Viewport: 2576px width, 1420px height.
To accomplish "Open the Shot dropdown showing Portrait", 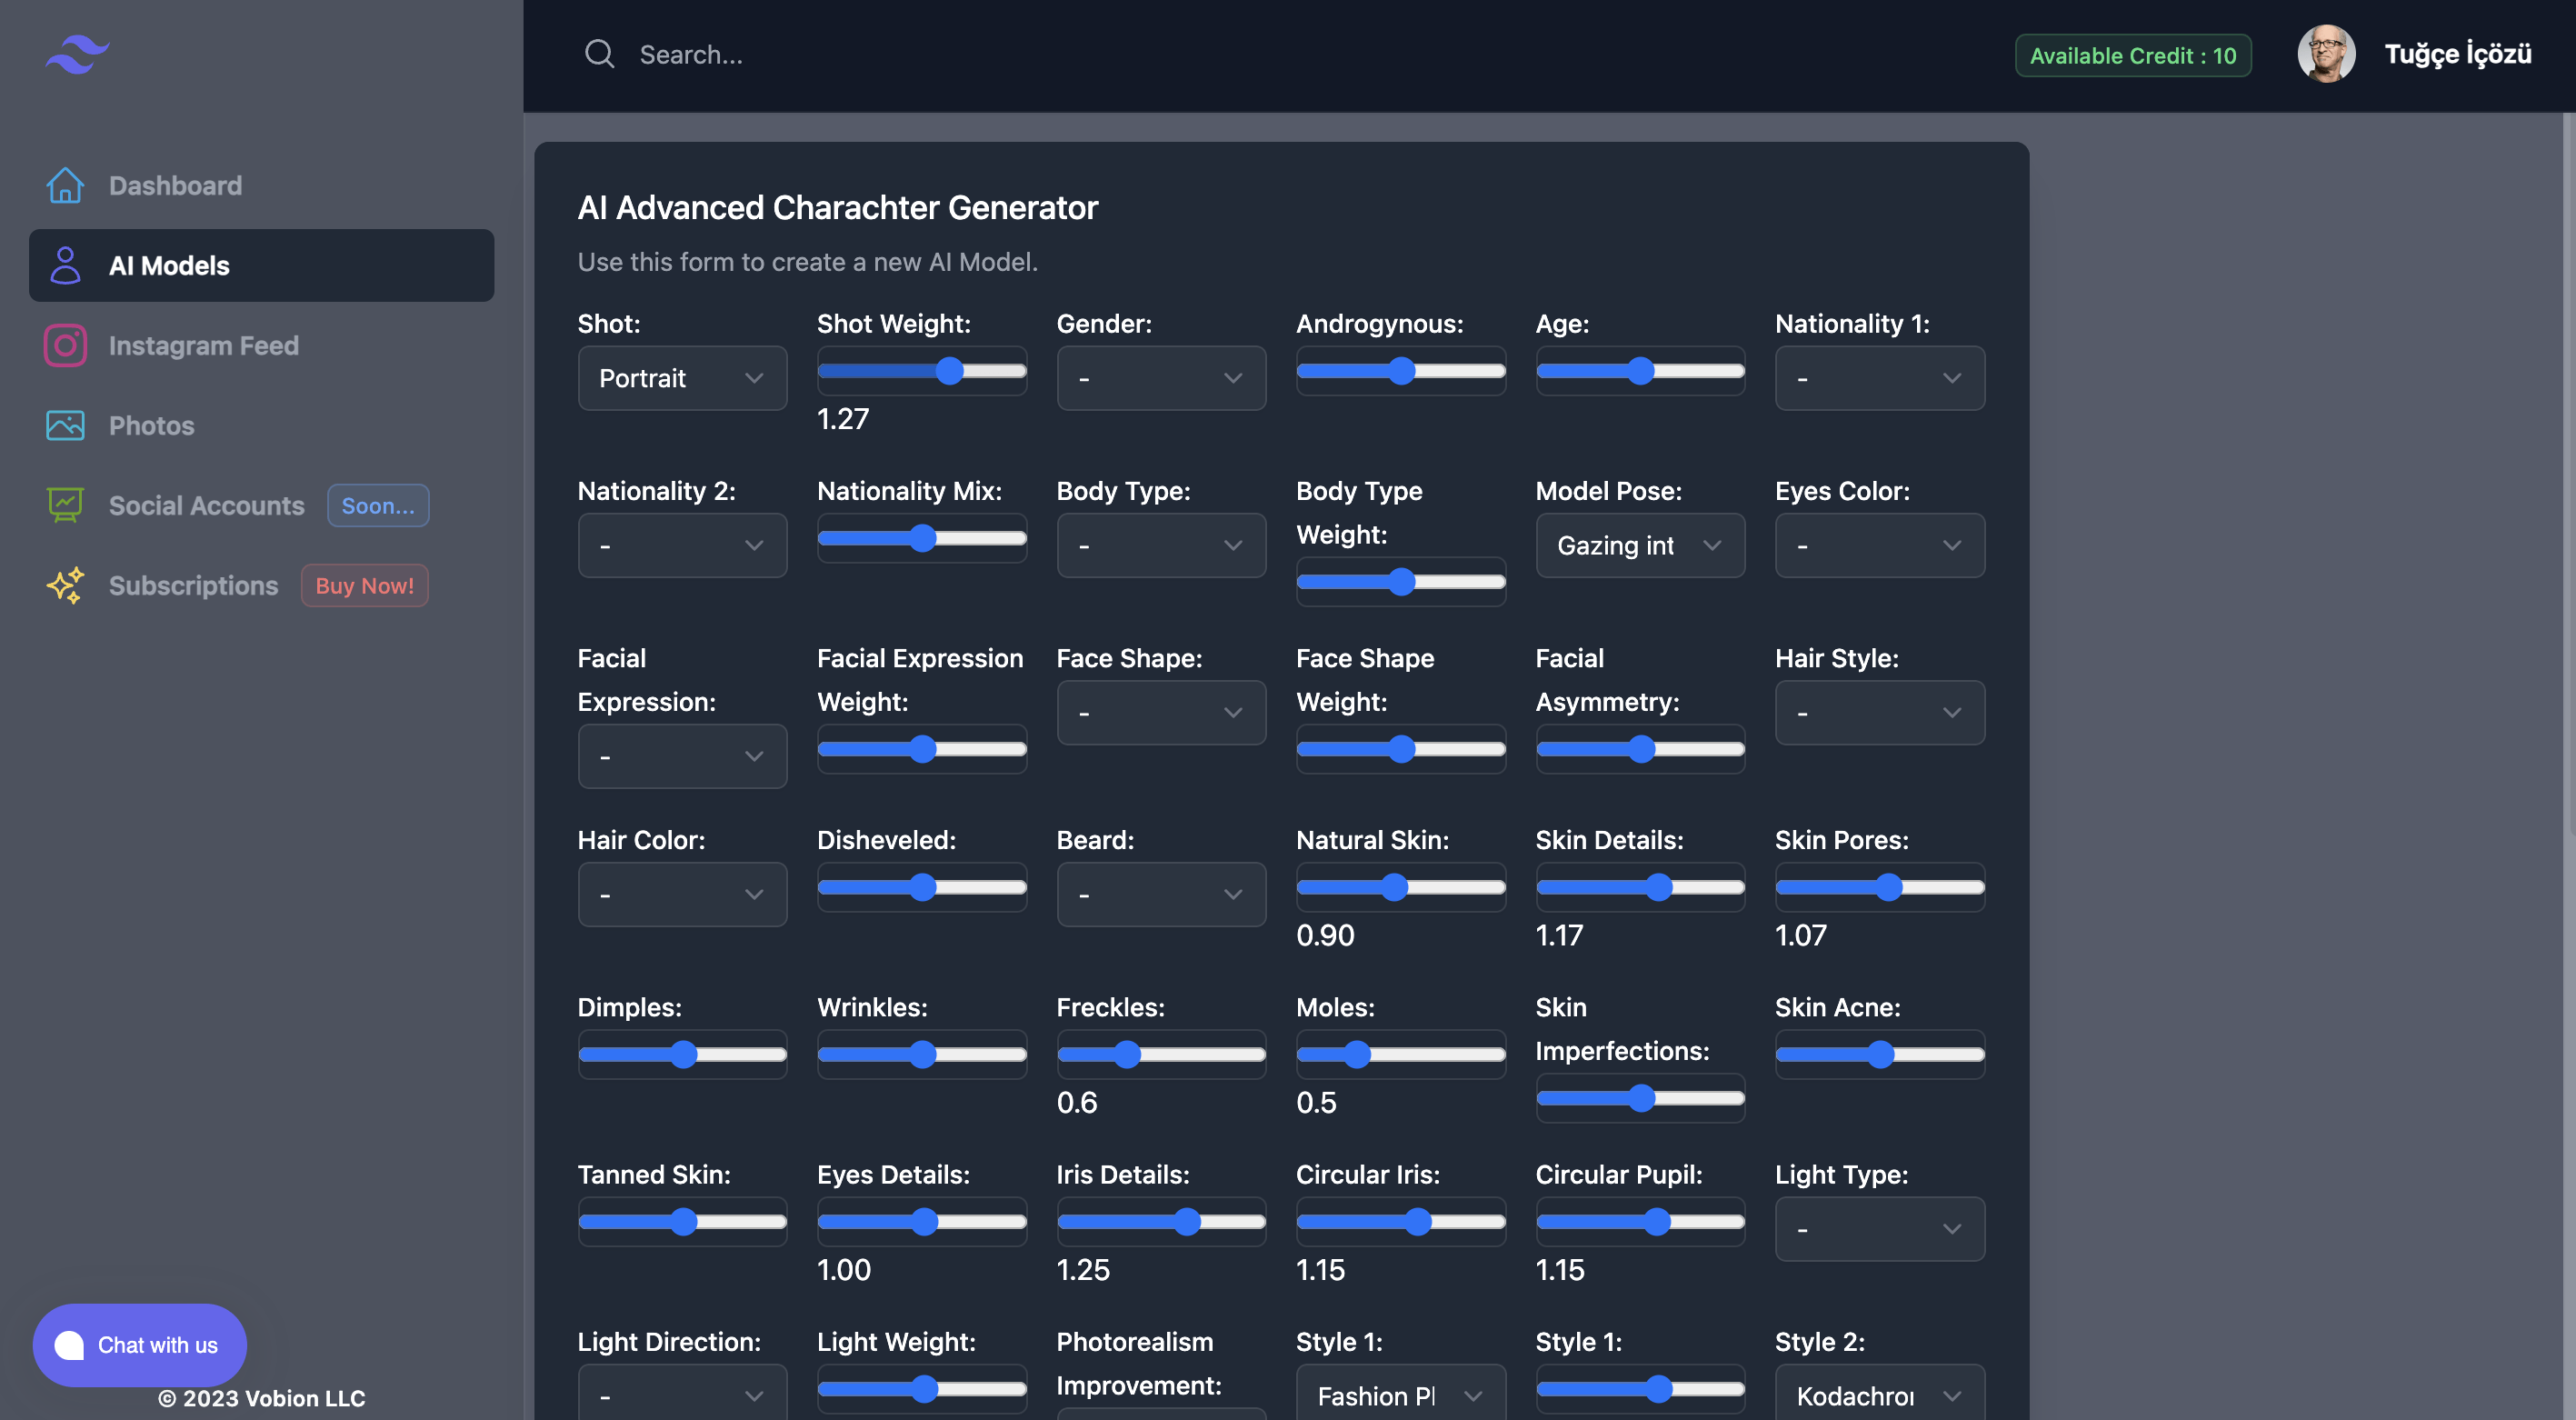I will click(682, 378).
